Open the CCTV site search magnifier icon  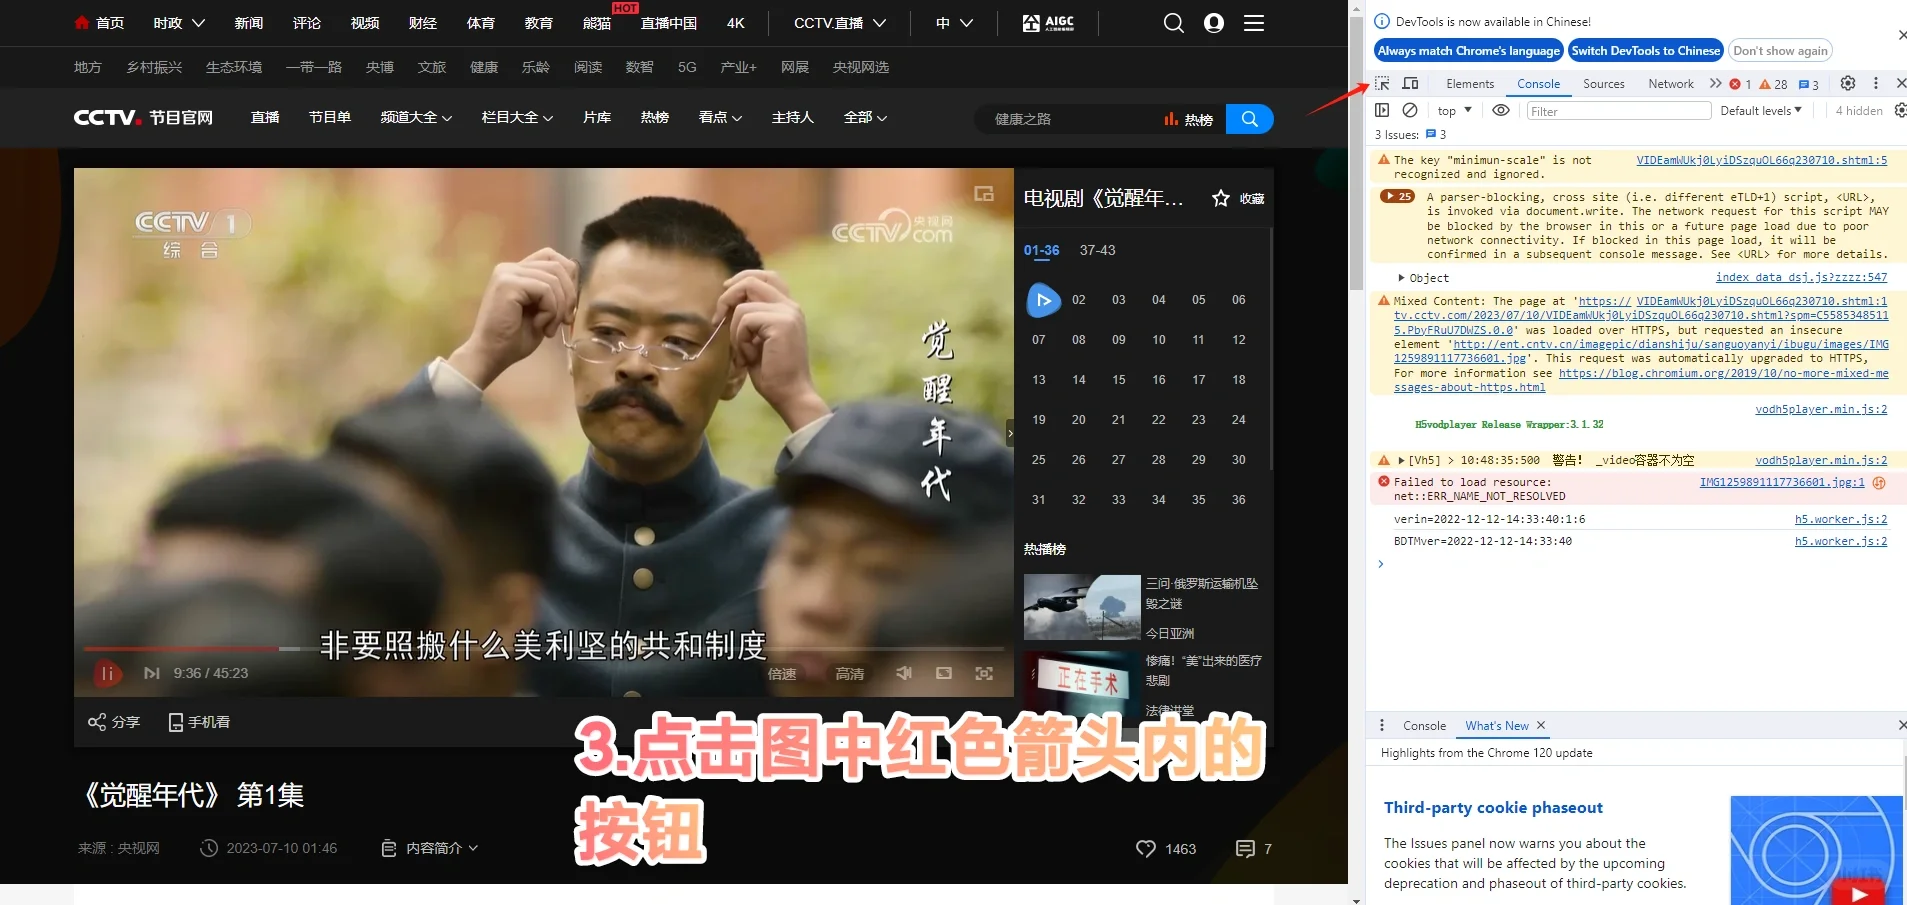tap(1174, 22)
